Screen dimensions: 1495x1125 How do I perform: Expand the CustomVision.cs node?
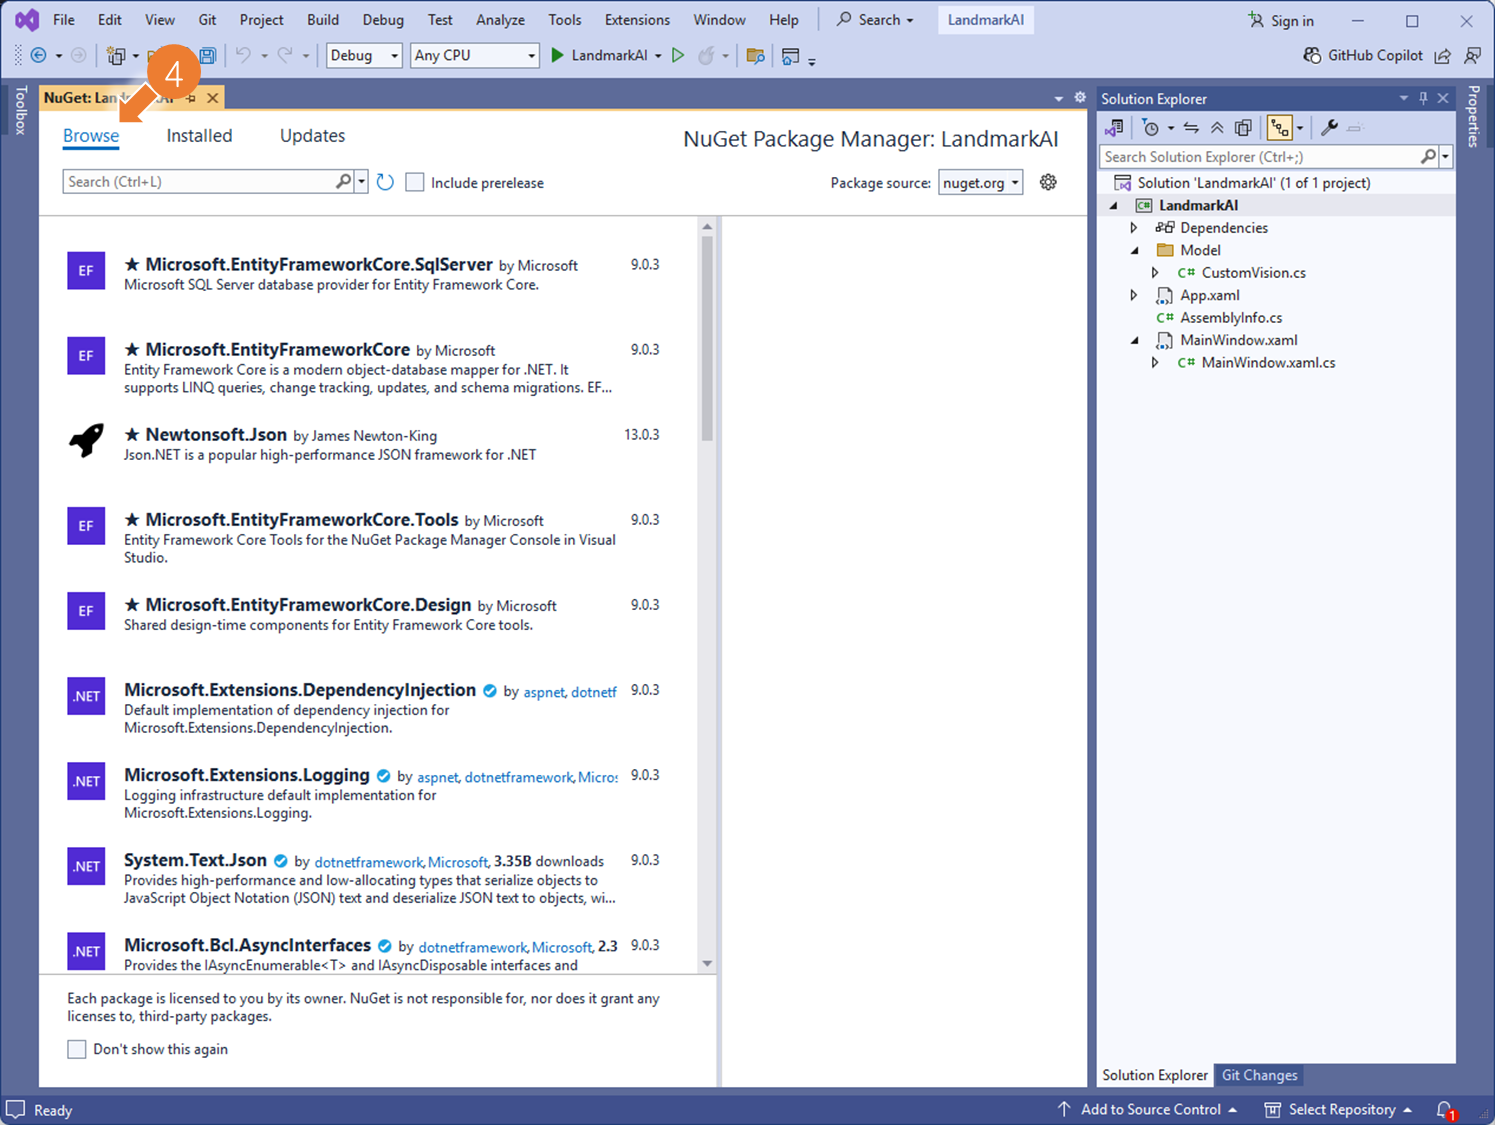(x=1155, y=273)
